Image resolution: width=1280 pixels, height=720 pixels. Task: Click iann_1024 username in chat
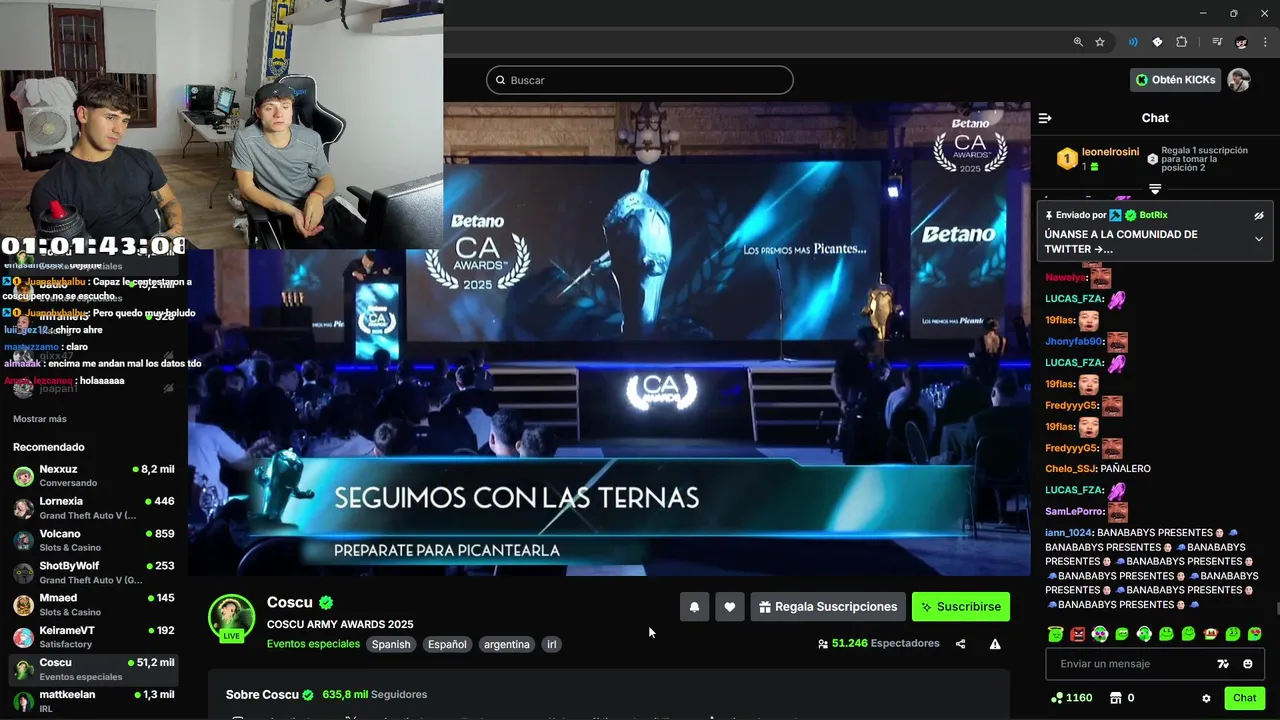(x=1069, y=533)
